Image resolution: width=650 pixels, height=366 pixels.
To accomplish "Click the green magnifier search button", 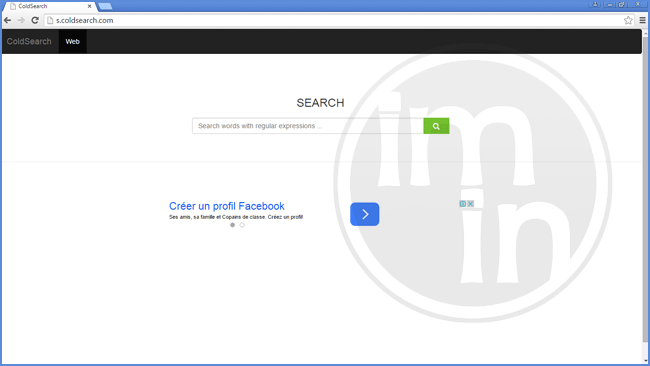I will pos(436,126).
